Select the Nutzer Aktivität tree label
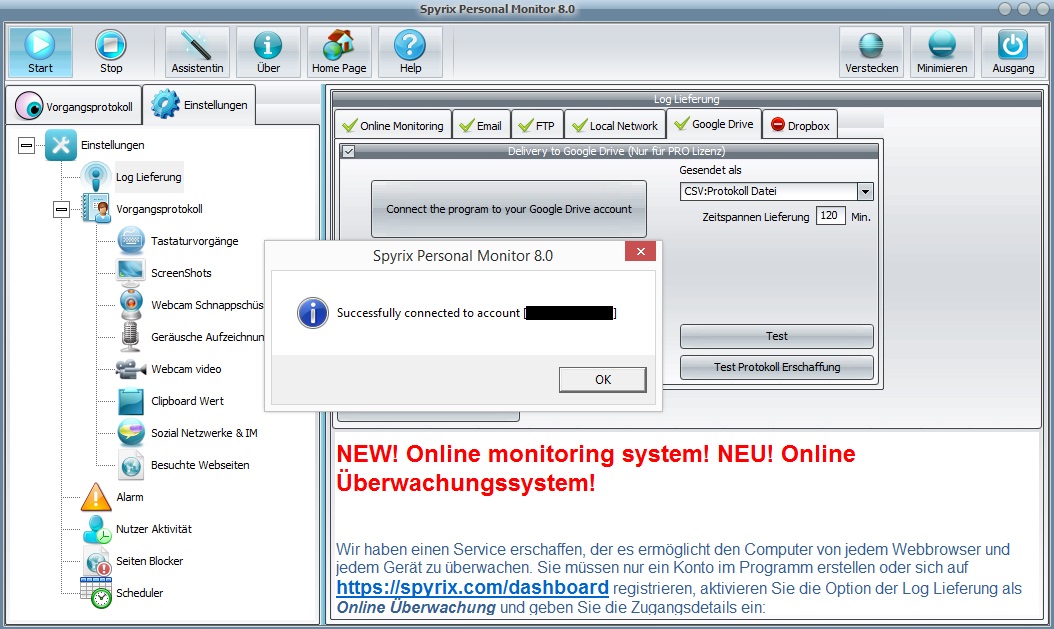Screen dimensions: 1054x629 pos(154,529)
